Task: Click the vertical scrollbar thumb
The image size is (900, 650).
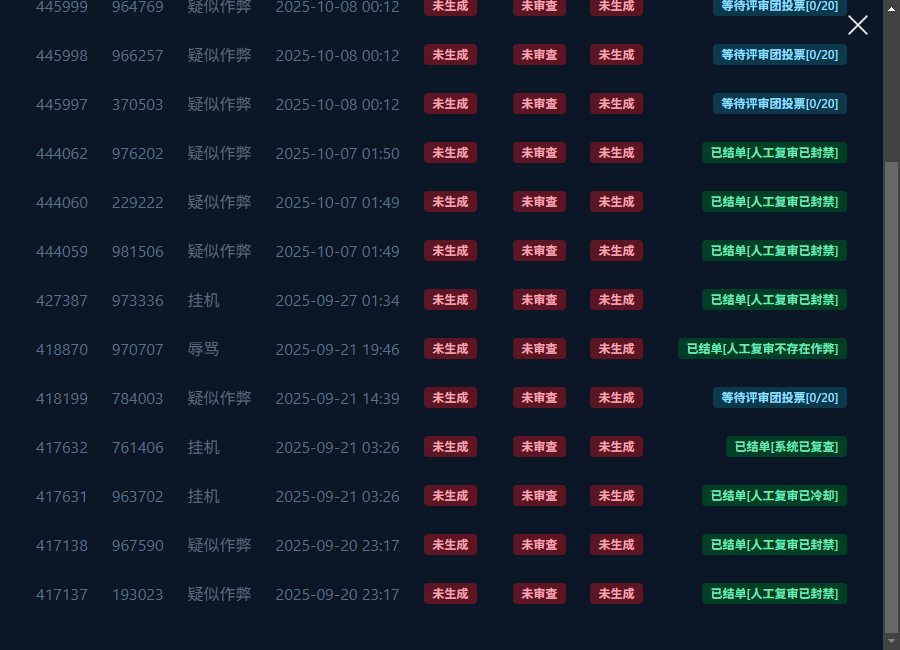Action: [x=891, y=396]
